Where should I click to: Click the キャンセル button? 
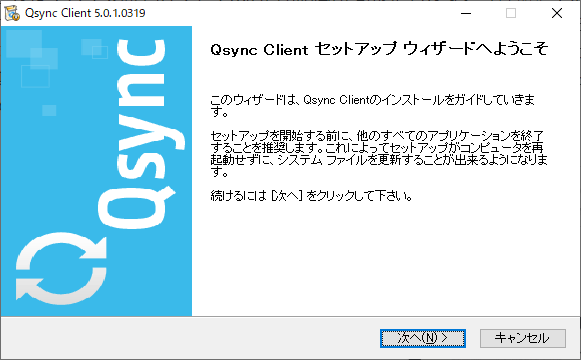pos(523,338)
